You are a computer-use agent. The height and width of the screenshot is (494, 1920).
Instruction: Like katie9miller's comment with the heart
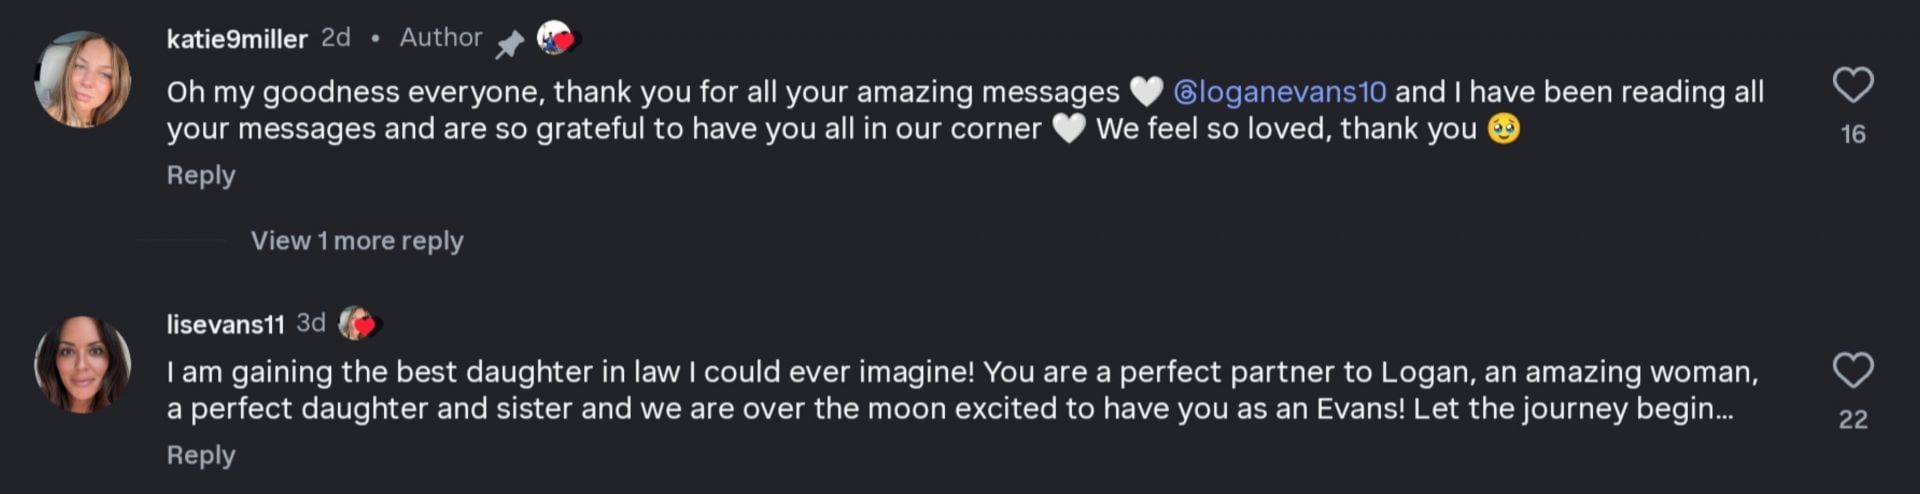click(x=1852, y=86)
